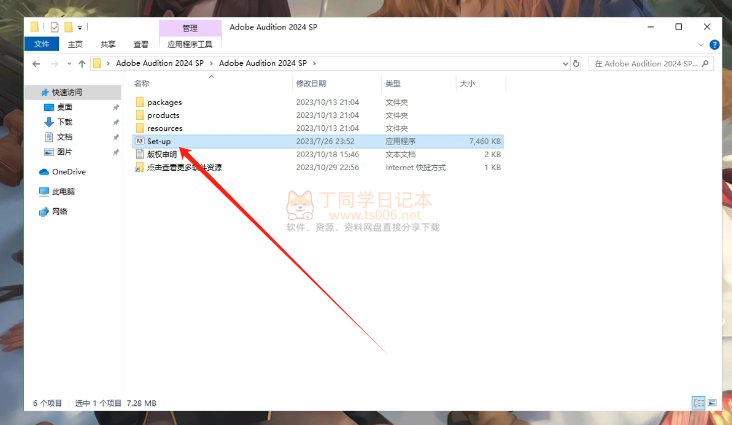The height and width of the screenshot is (425, 732).
Task: Go up one folder level
Action: (82, 64)
